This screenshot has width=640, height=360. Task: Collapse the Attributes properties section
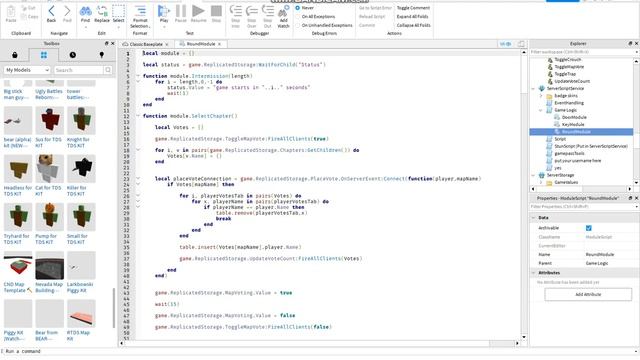click(533, 273)
